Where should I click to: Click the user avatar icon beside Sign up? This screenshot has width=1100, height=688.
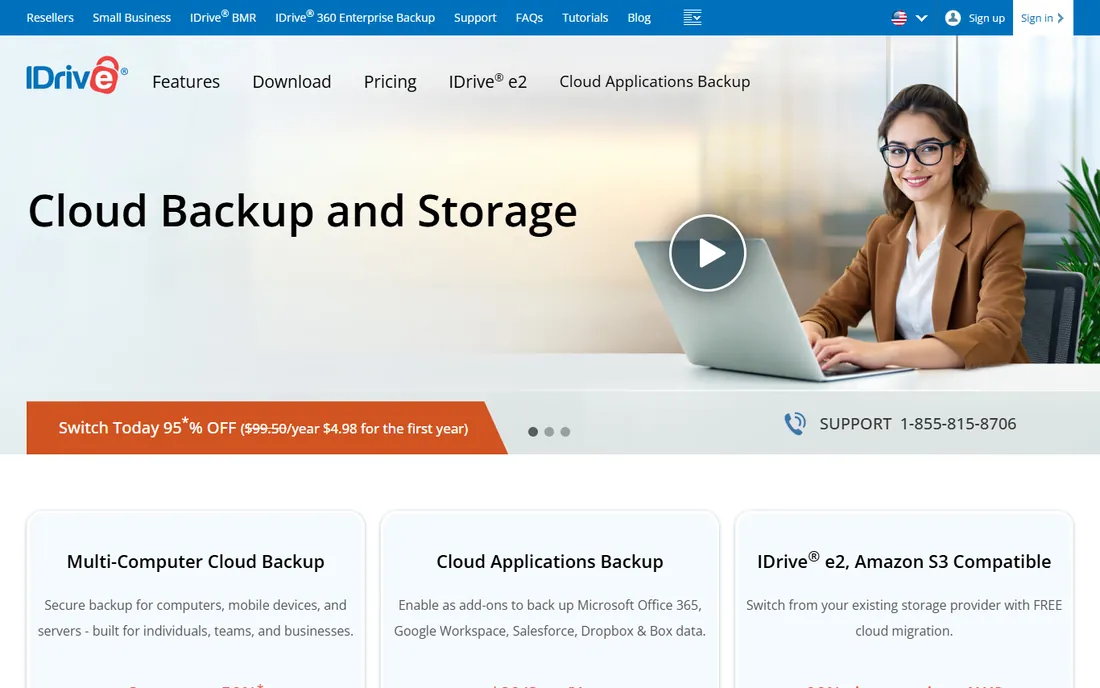[952, 18]
